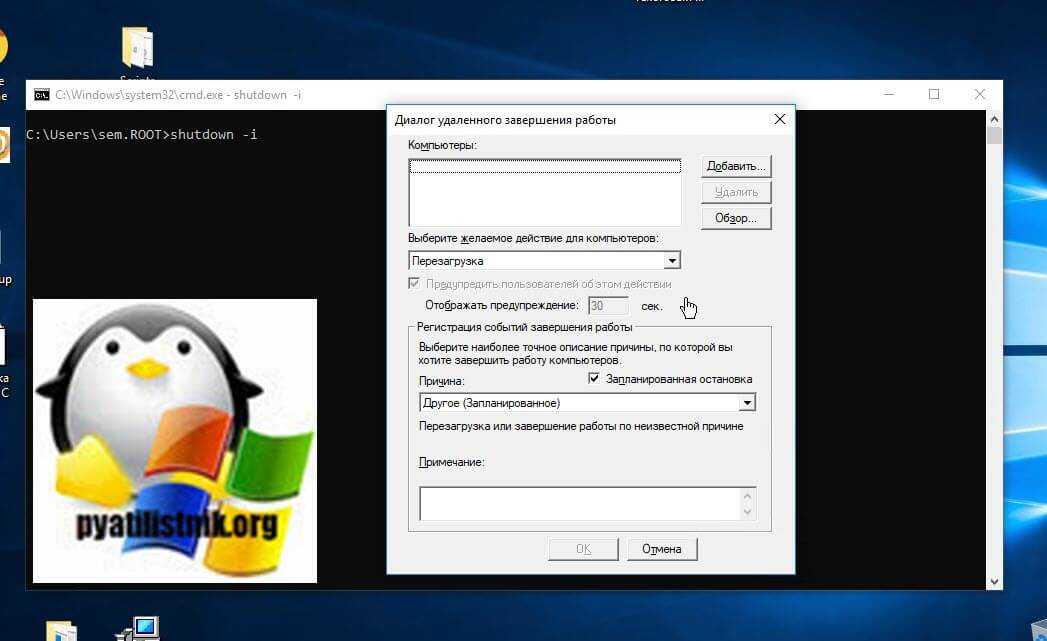The image size is (1047, 641).
Task: Click inside the Примечание text box
Action: pos(580,503)
